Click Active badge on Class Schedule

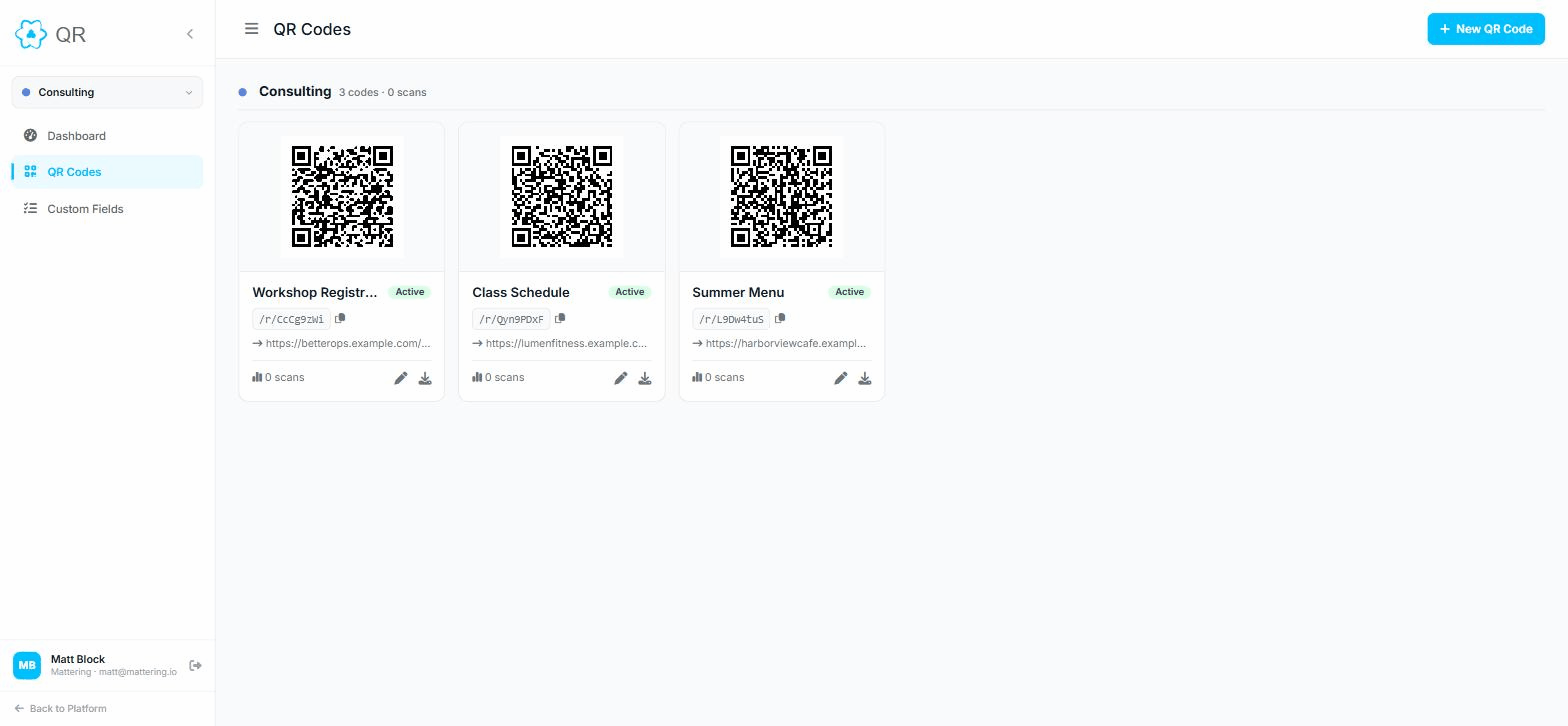630,292
